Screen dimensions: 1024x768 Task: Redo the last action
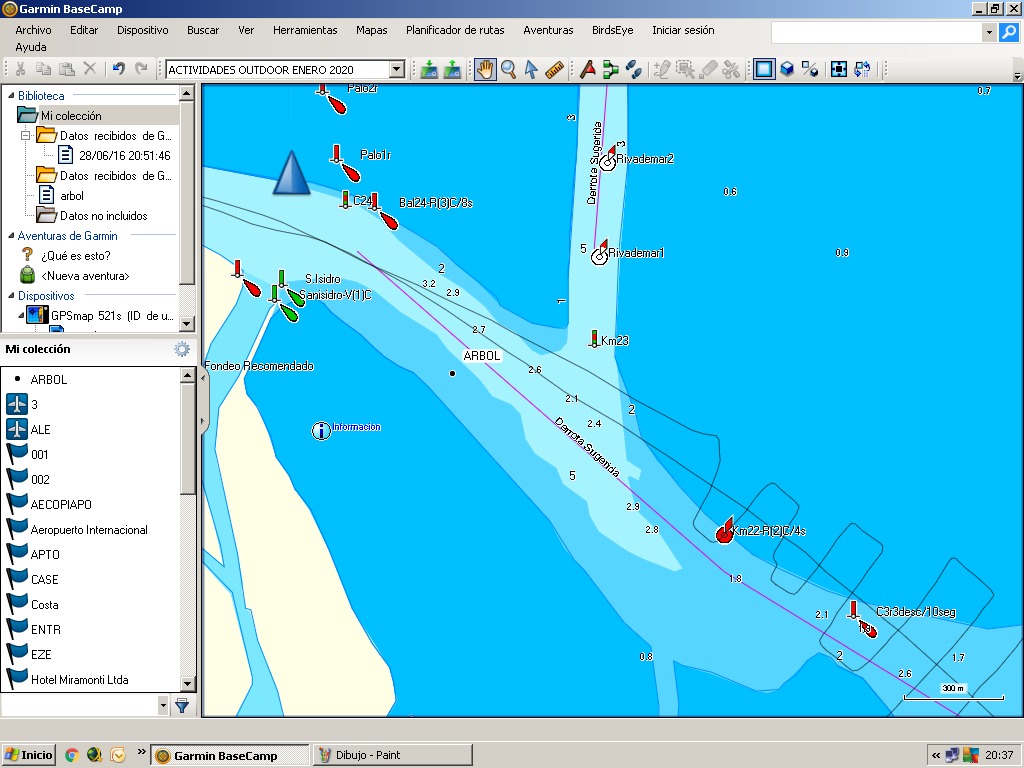click(x=141, y=69)
